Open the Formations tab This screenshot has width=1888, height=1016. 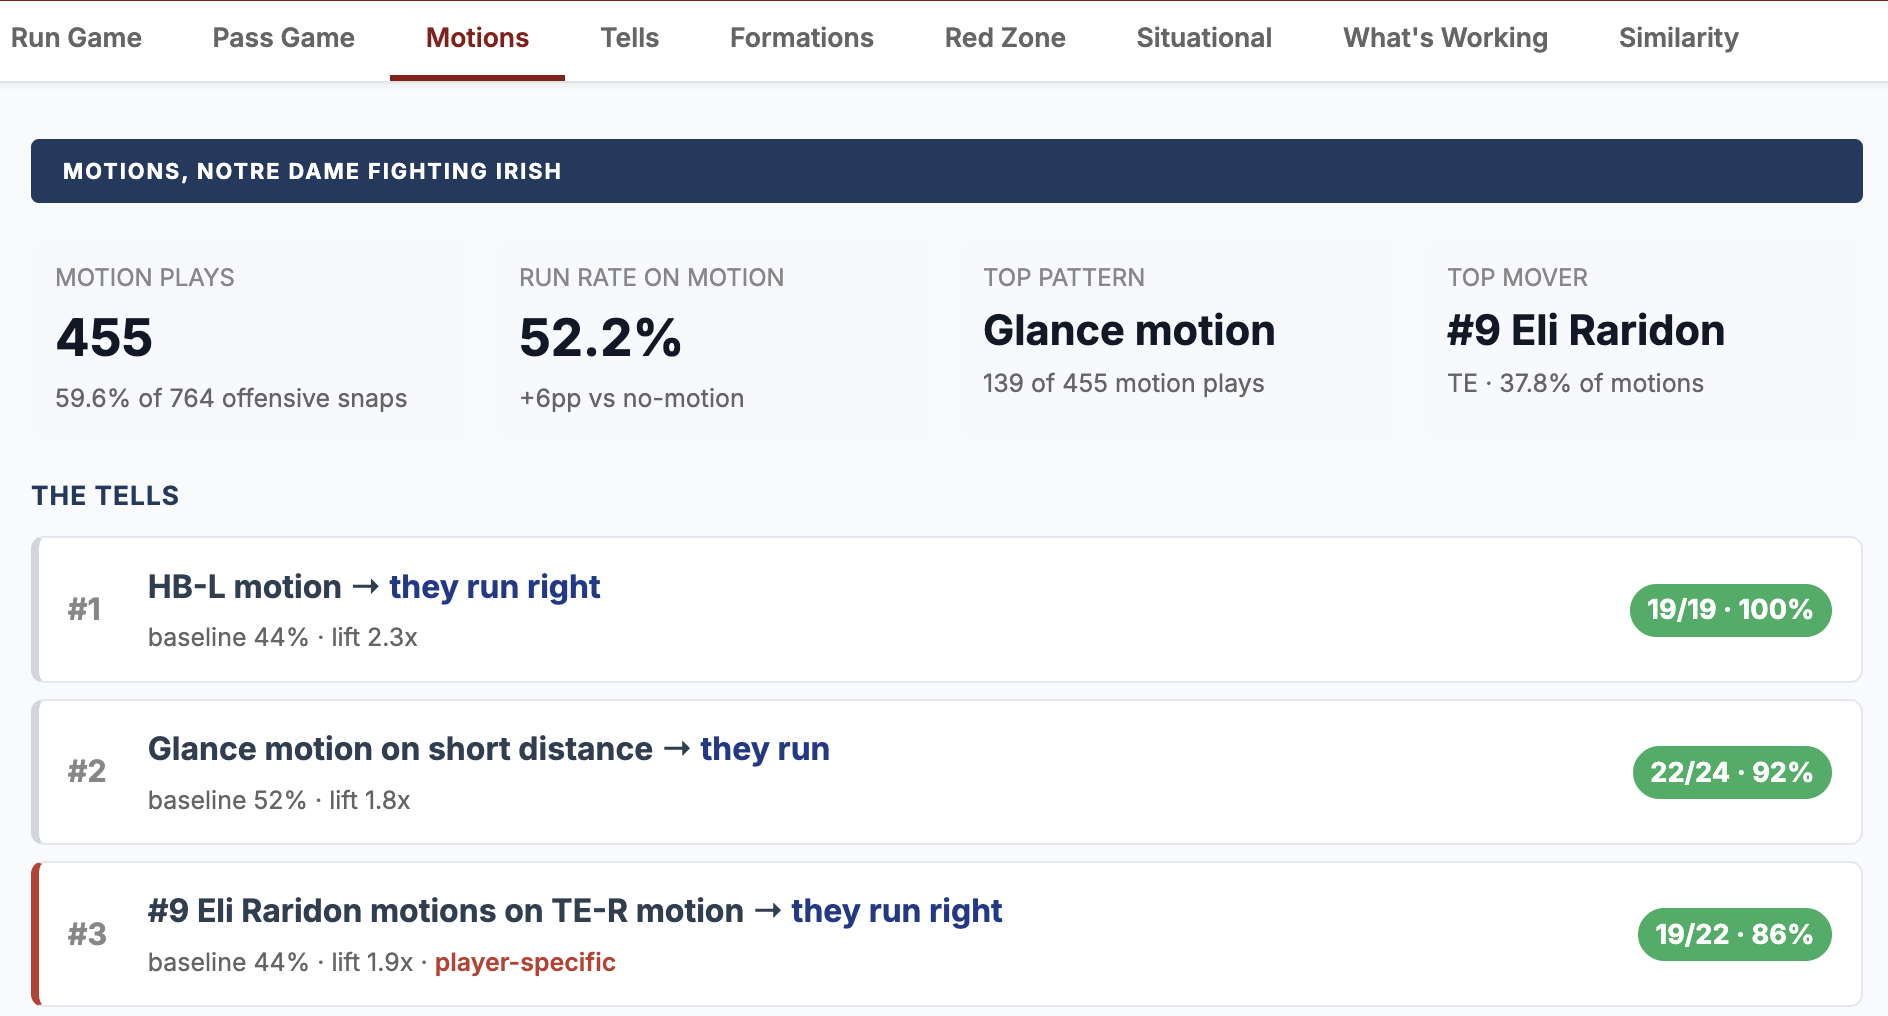tap(801, 38)
